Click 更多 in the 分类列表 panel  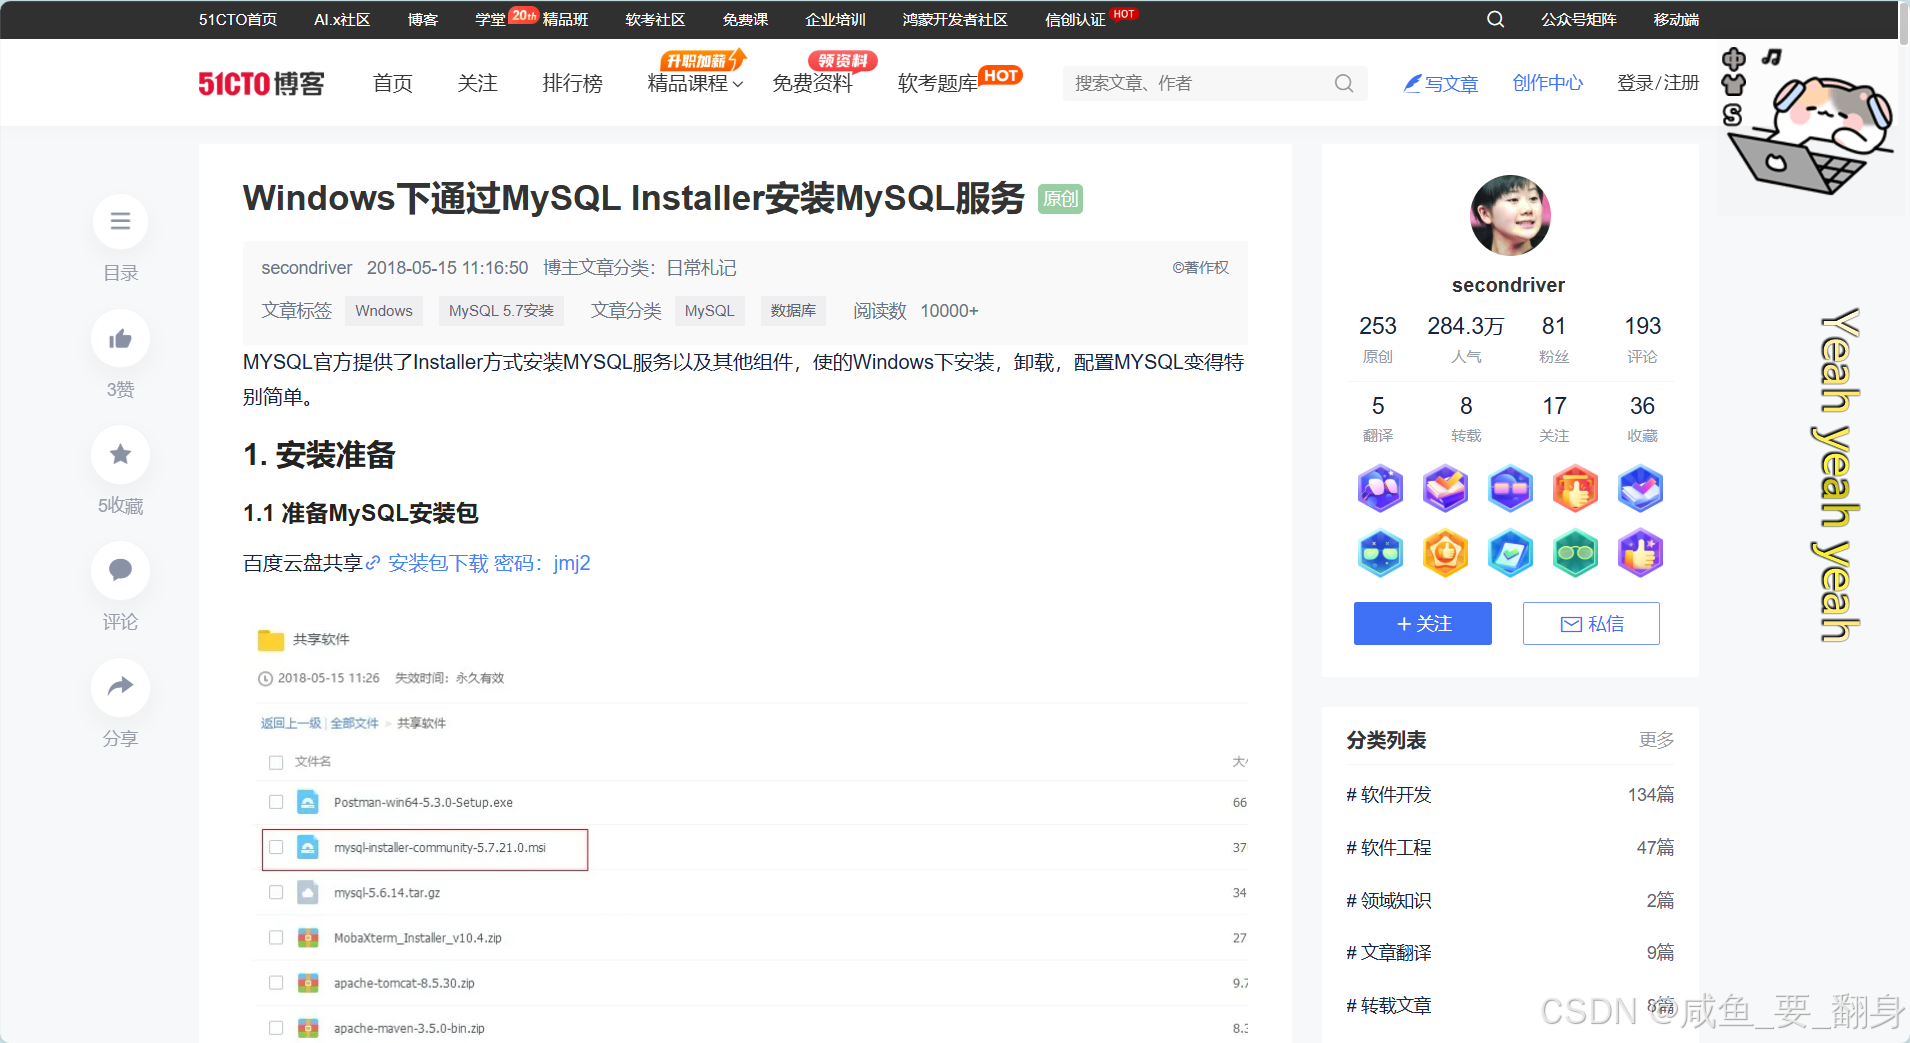[1656, 739]
